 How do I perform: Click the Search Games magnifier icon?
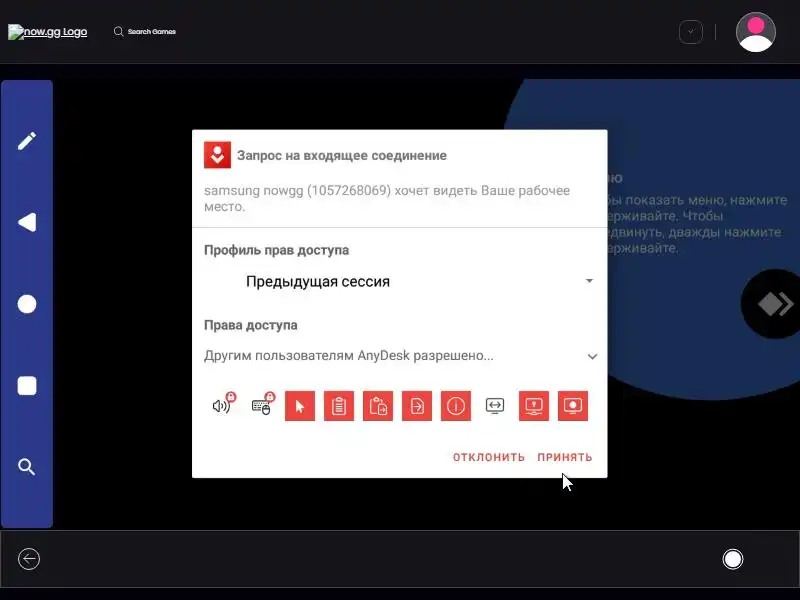(118, 32)
